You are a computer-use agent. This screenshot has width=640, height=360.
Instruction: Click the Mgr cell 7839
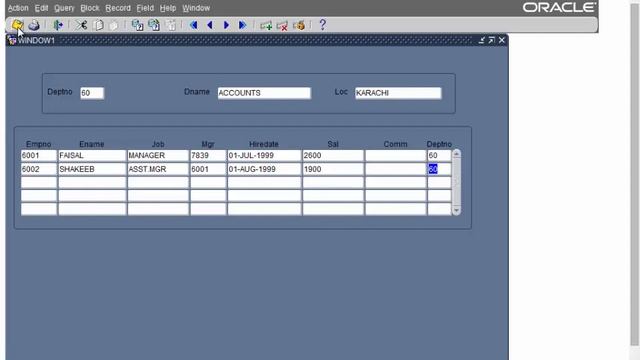click(x=208, y=156)
